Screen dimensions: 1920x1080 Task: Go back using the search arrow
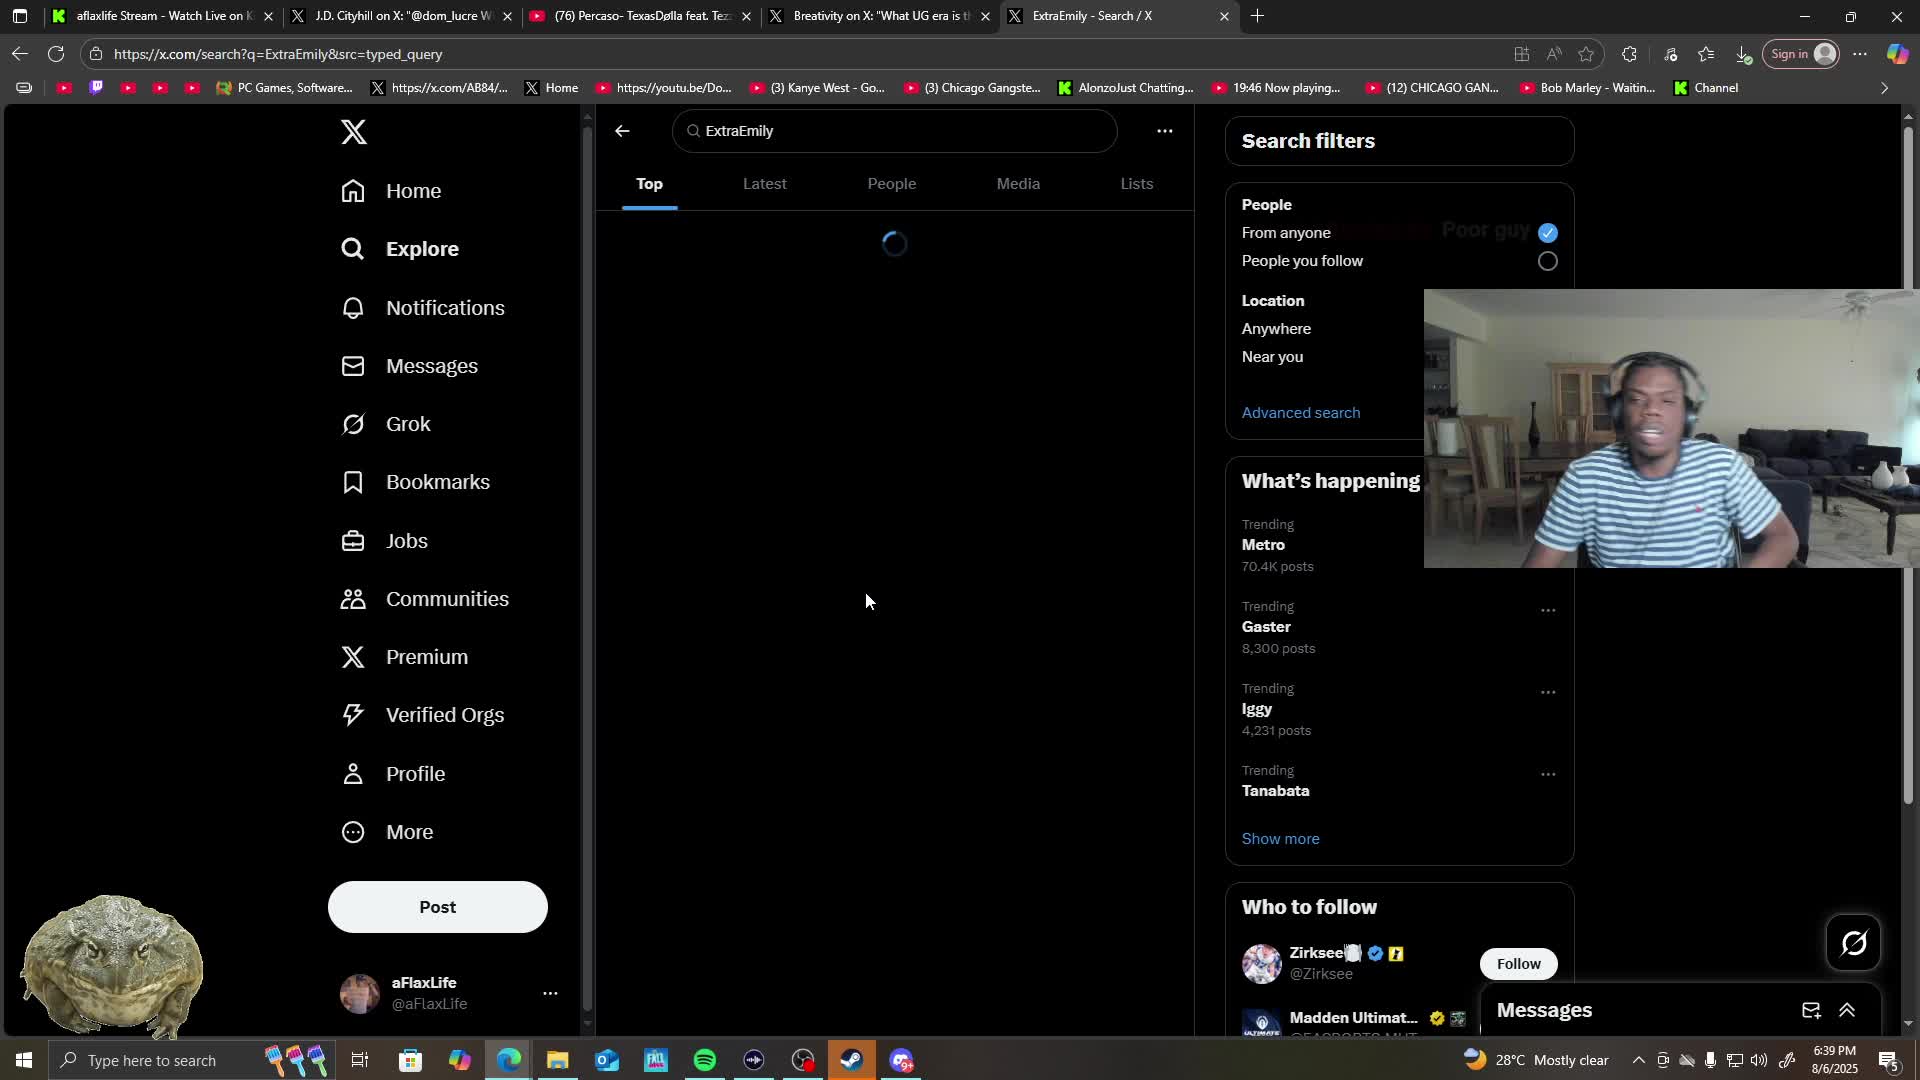pyautogui.click(x=622, y=131)
